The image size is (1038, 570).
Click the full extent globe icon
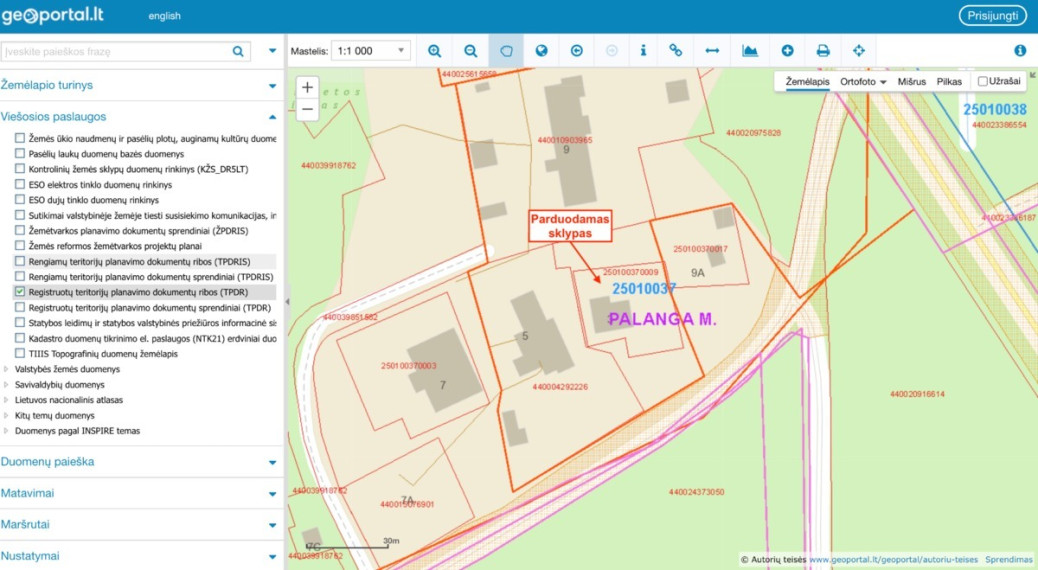(542, 51)
